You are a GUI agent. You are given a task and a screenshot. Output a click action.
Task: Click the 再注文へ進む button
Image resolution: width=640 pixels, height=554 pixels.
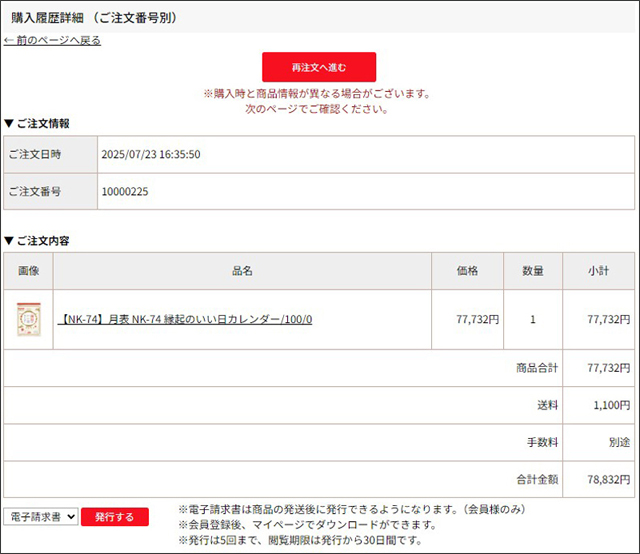point(319,67)
